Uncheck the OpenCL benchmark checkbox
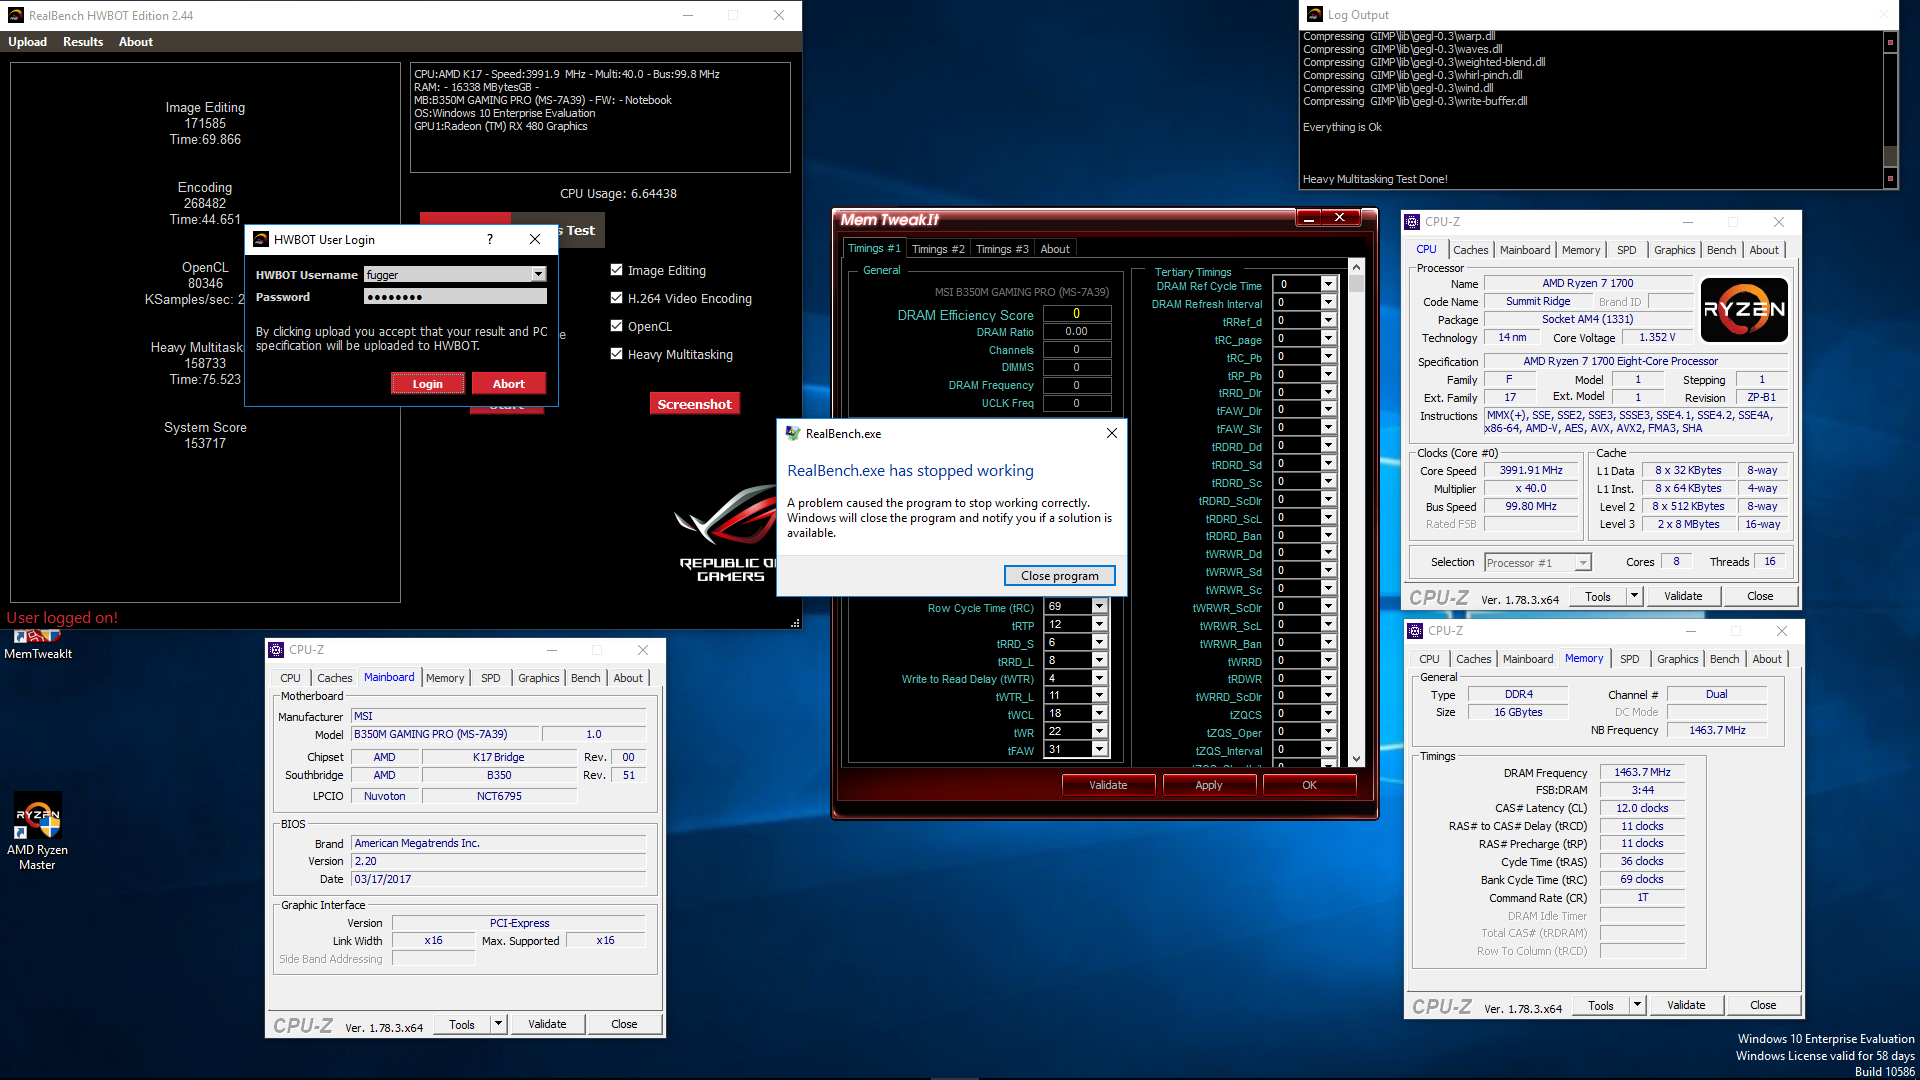This screenshot has height=1080, width=1920. point(617,326)
